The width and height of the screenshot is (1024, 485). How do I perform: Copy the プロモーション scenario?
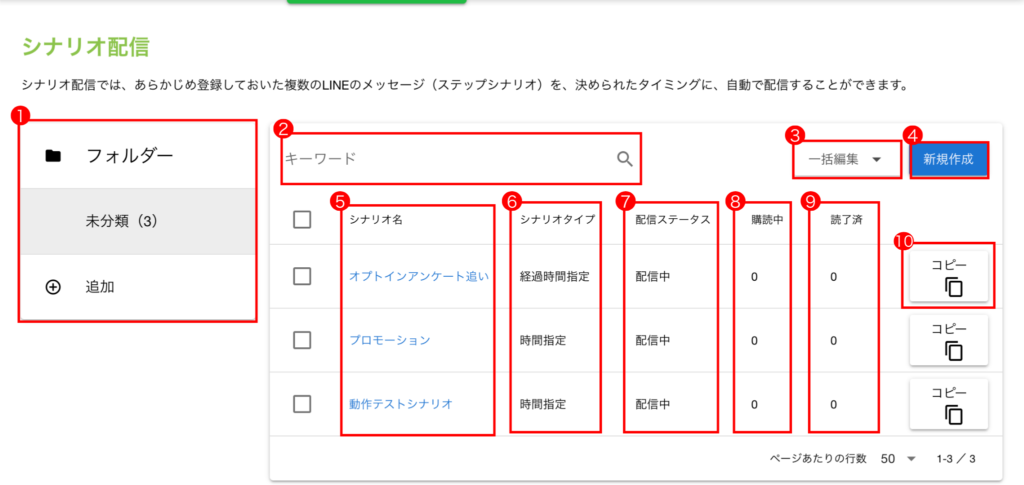(949, 340)
